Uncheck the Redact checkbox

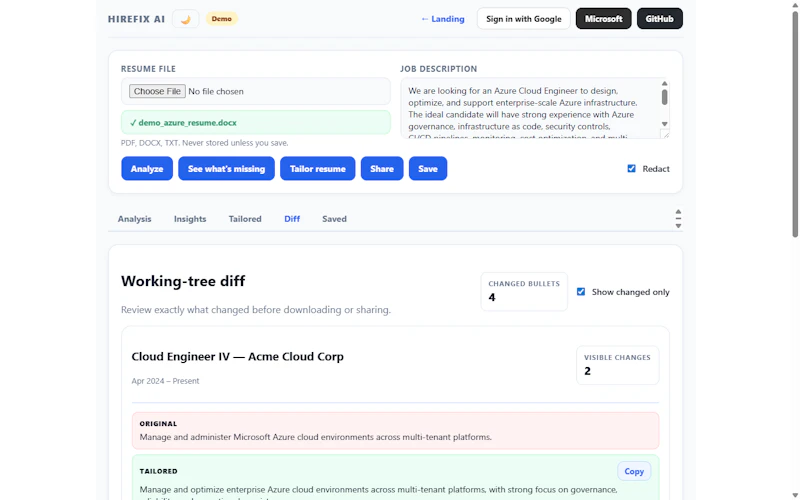click(x=632, y=168)
